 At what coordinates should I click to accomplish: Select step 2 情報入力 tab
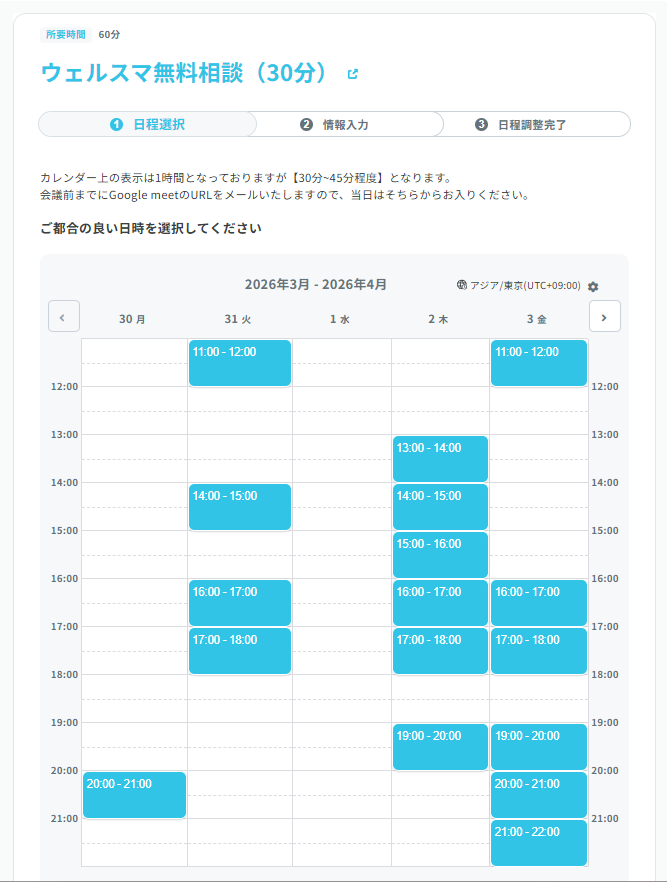335,124
